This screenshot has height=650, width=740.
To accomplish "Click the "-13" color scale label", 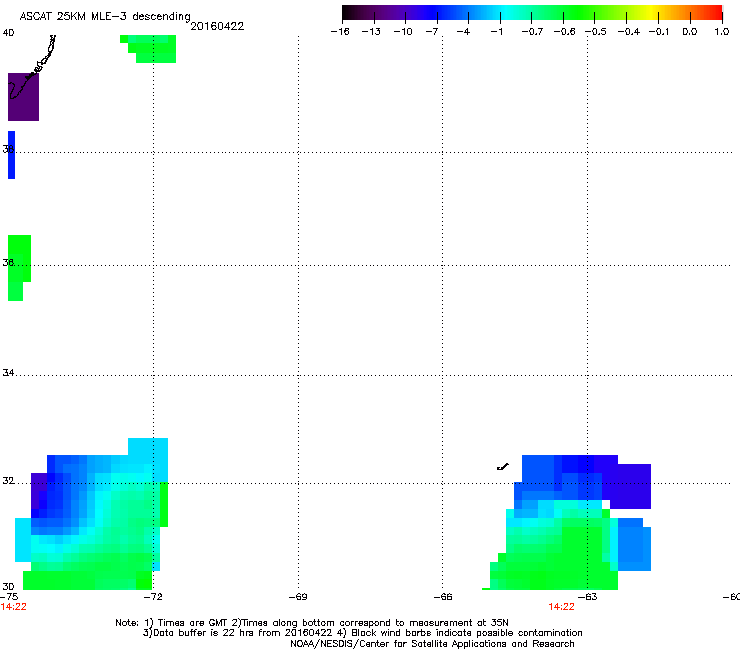I will (x=371, y=32).
